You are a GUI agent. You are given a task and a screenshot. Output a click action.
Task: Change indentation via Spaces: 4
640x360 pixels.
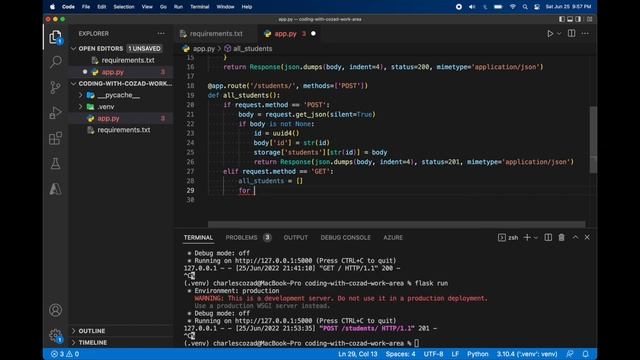coord(400,354)
